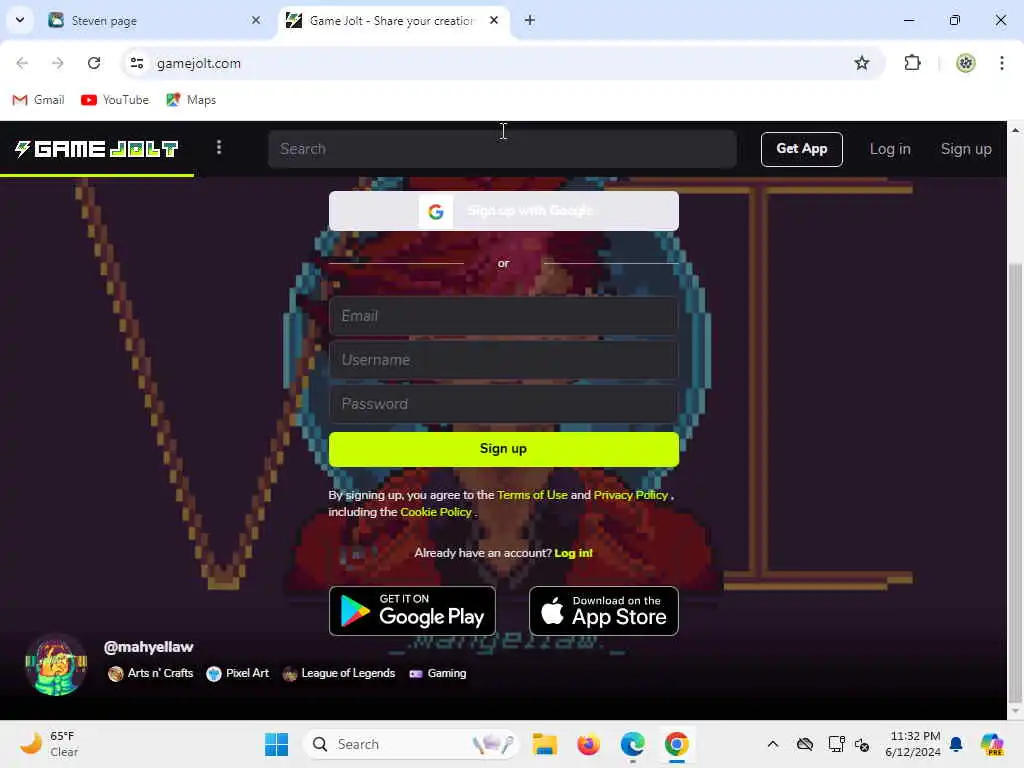
Task: Launch Microsoft Edge from the taskbar
Action: point(632,744)
